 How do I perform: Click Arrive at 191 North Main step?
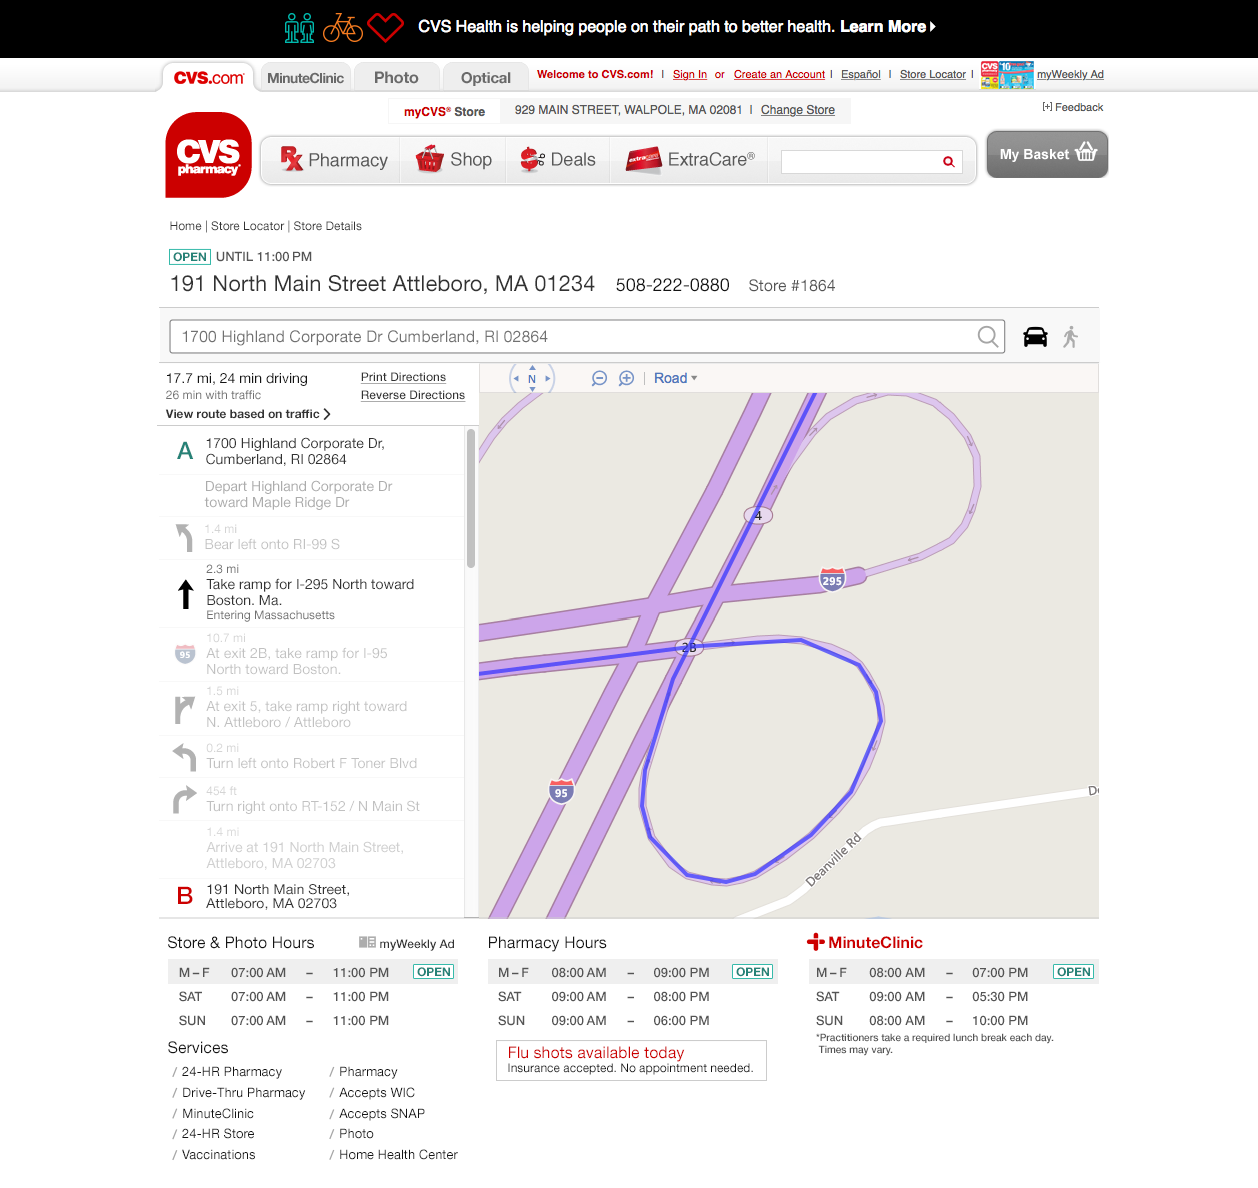coord(312,849)
